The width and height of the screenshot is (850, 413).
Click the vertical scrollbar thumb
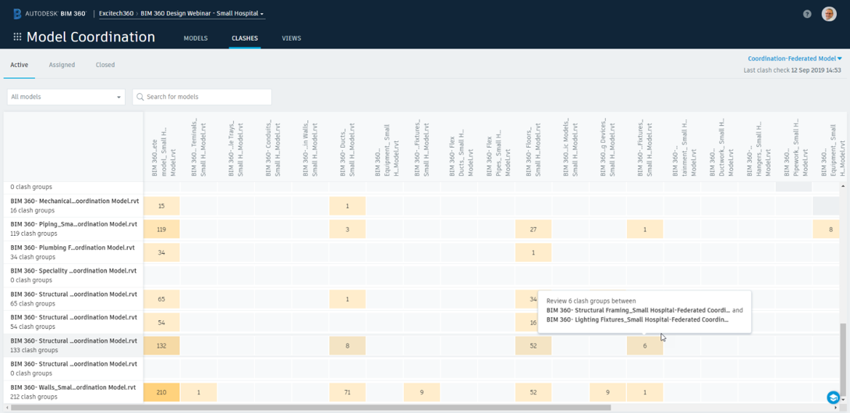(842, 360)
